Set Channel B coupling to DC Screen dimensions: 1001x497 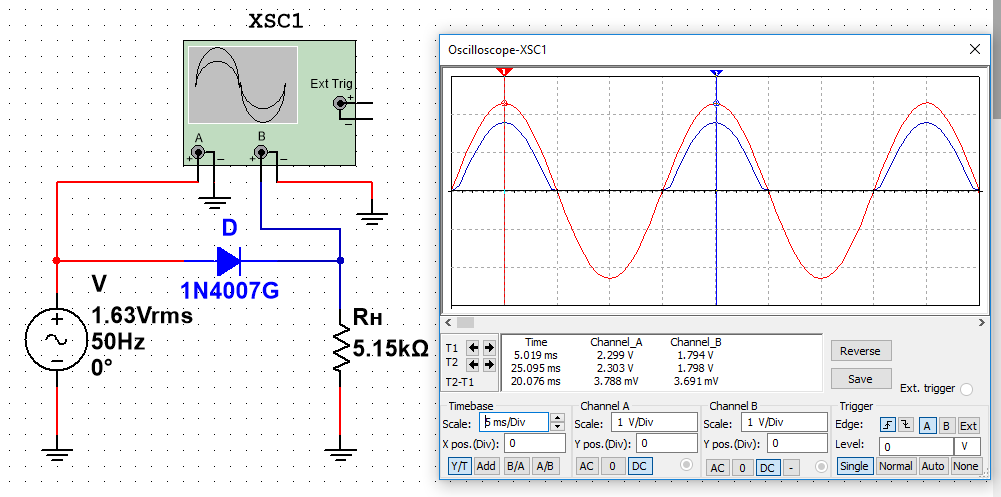point(767,468)
